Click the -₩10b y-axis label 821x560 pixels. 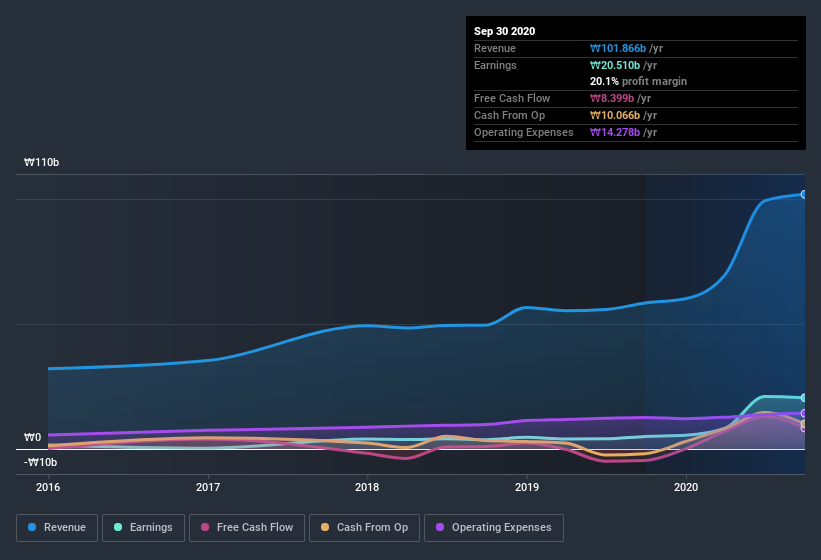pyautogui.click(x=40, y=462)
